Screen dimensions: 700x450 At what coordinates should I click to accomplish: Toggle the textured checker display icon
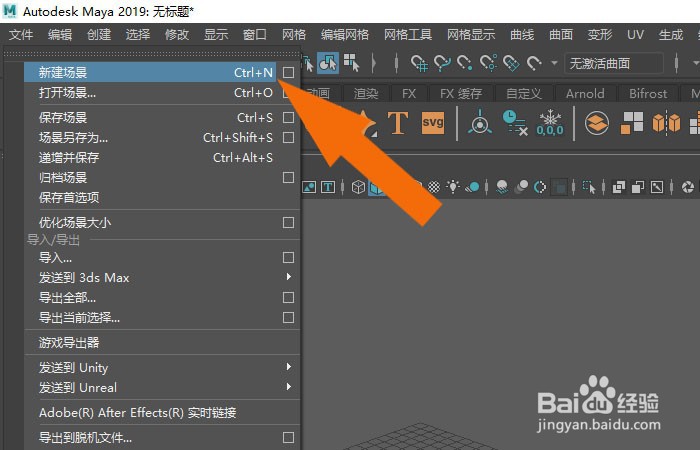pyautogui.click(x=434, y=187)
